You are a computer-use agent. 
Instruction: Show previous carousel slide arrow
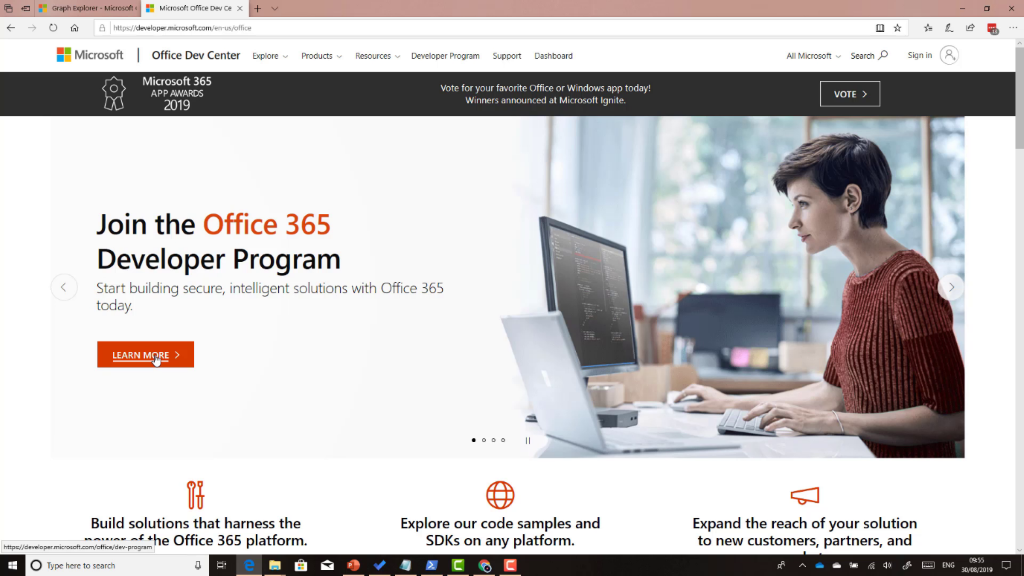(x=64, y=287)
